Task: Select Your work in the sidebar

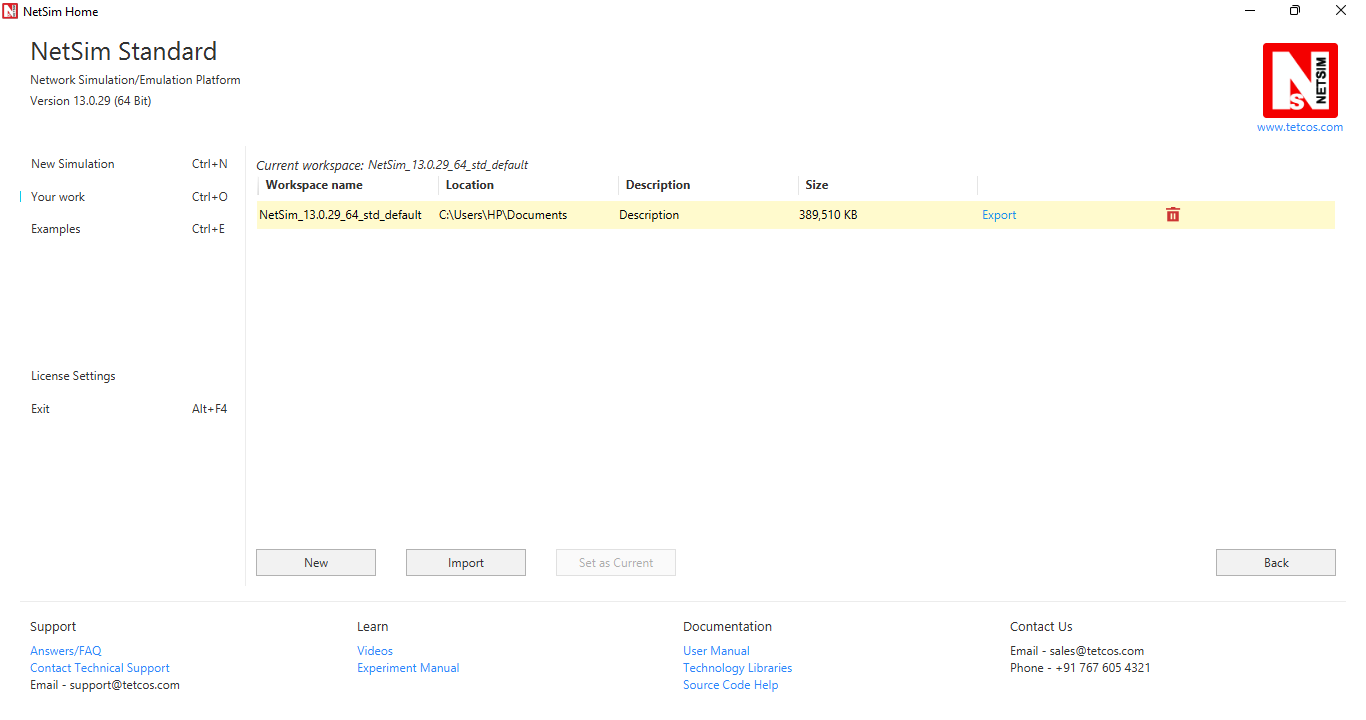Action: pos(58,197)
